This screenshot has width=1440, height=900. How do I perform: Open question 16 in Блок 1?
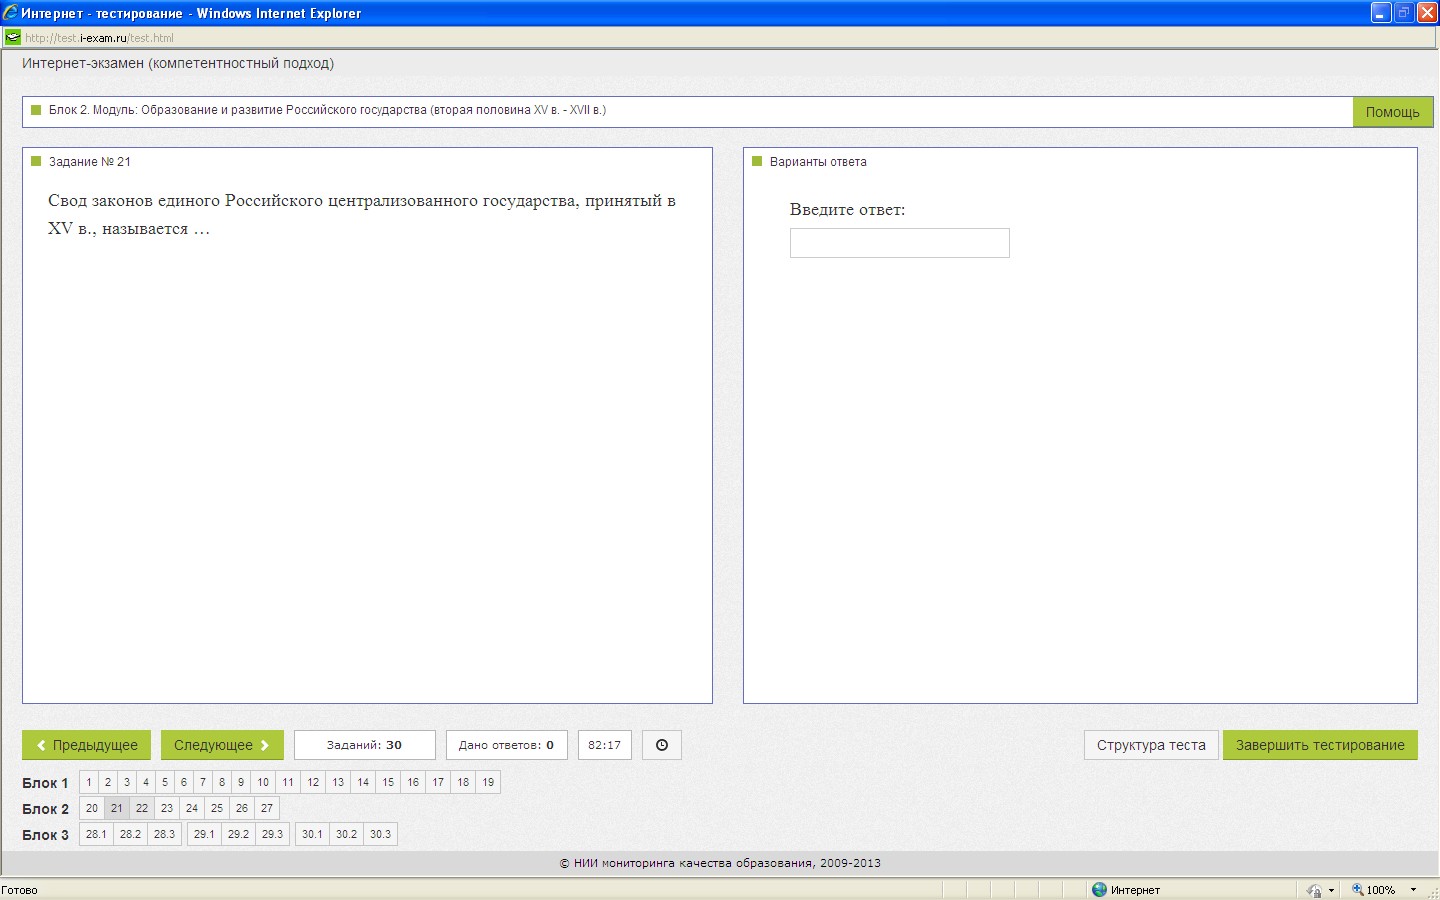click(x=413, y=782)
